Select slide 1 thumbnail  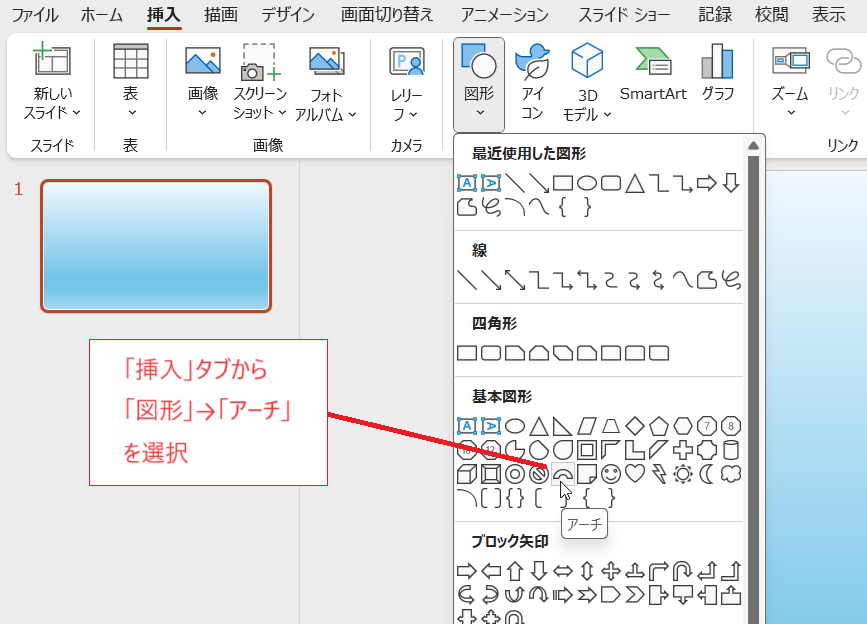coord(156,246)
